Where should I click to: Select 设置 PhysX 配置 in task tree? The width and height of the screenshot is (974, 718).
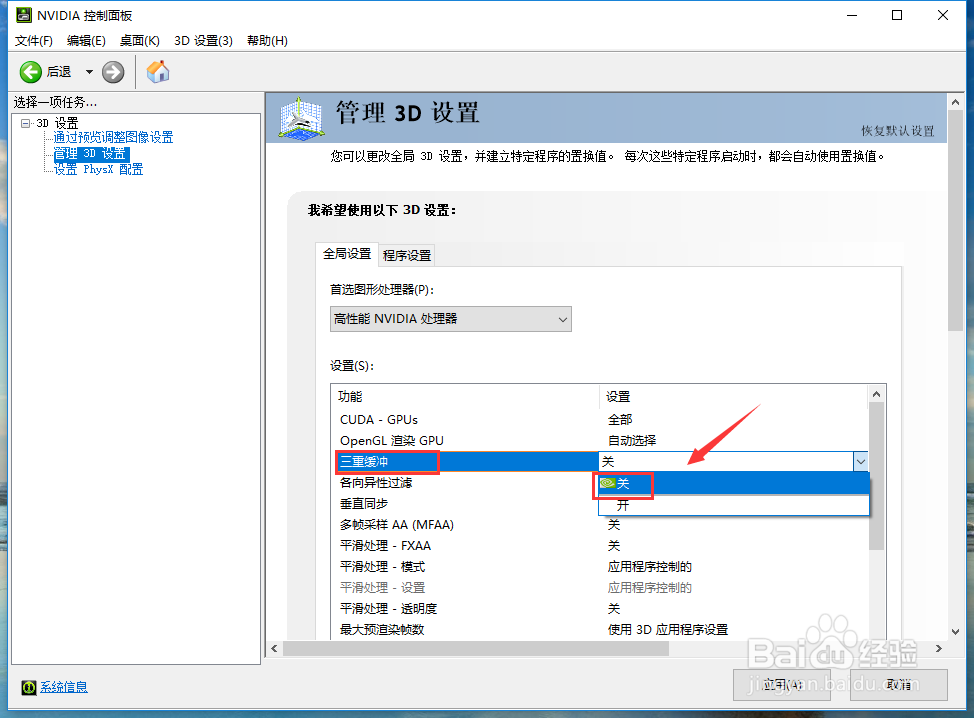pyautogui.click(x=98, y=169)
